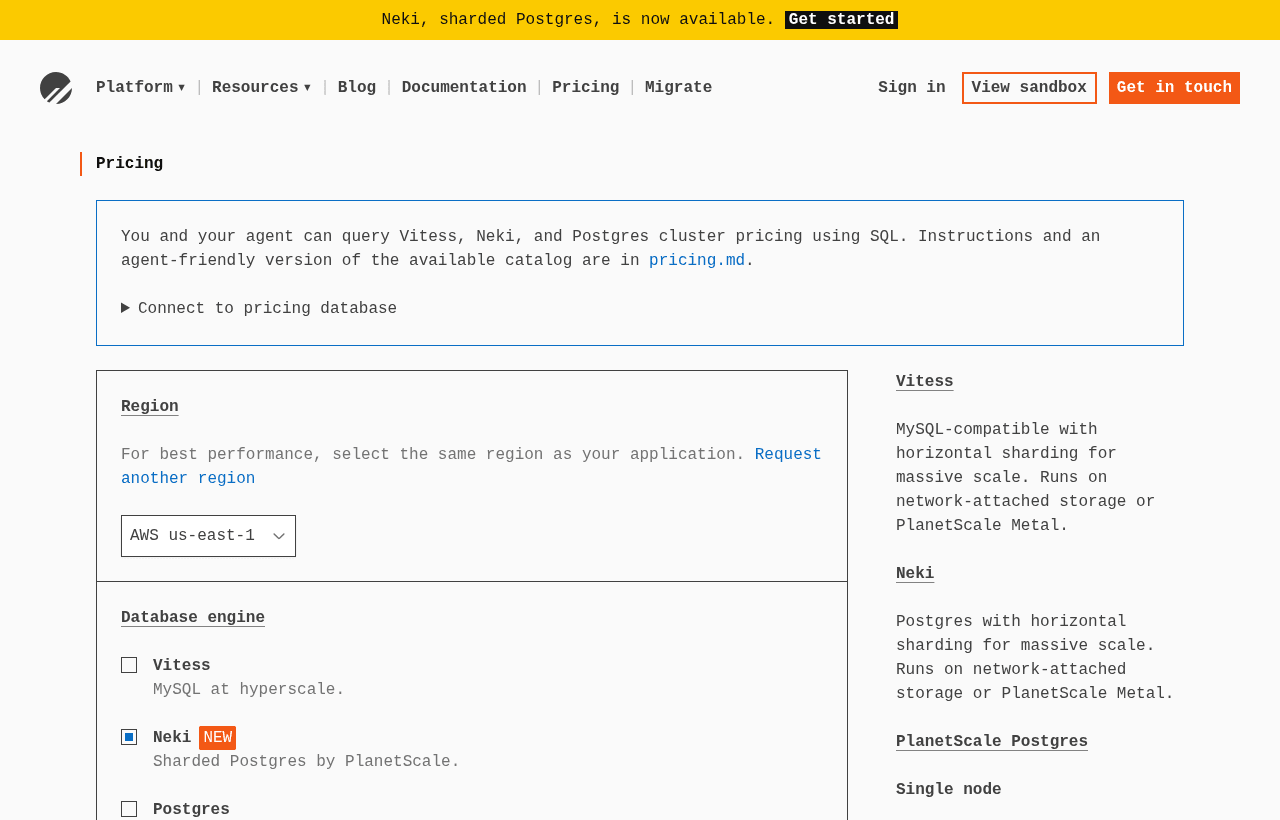
Task: Click the Vitess heading in sidebar
Action: pos(925,382)
